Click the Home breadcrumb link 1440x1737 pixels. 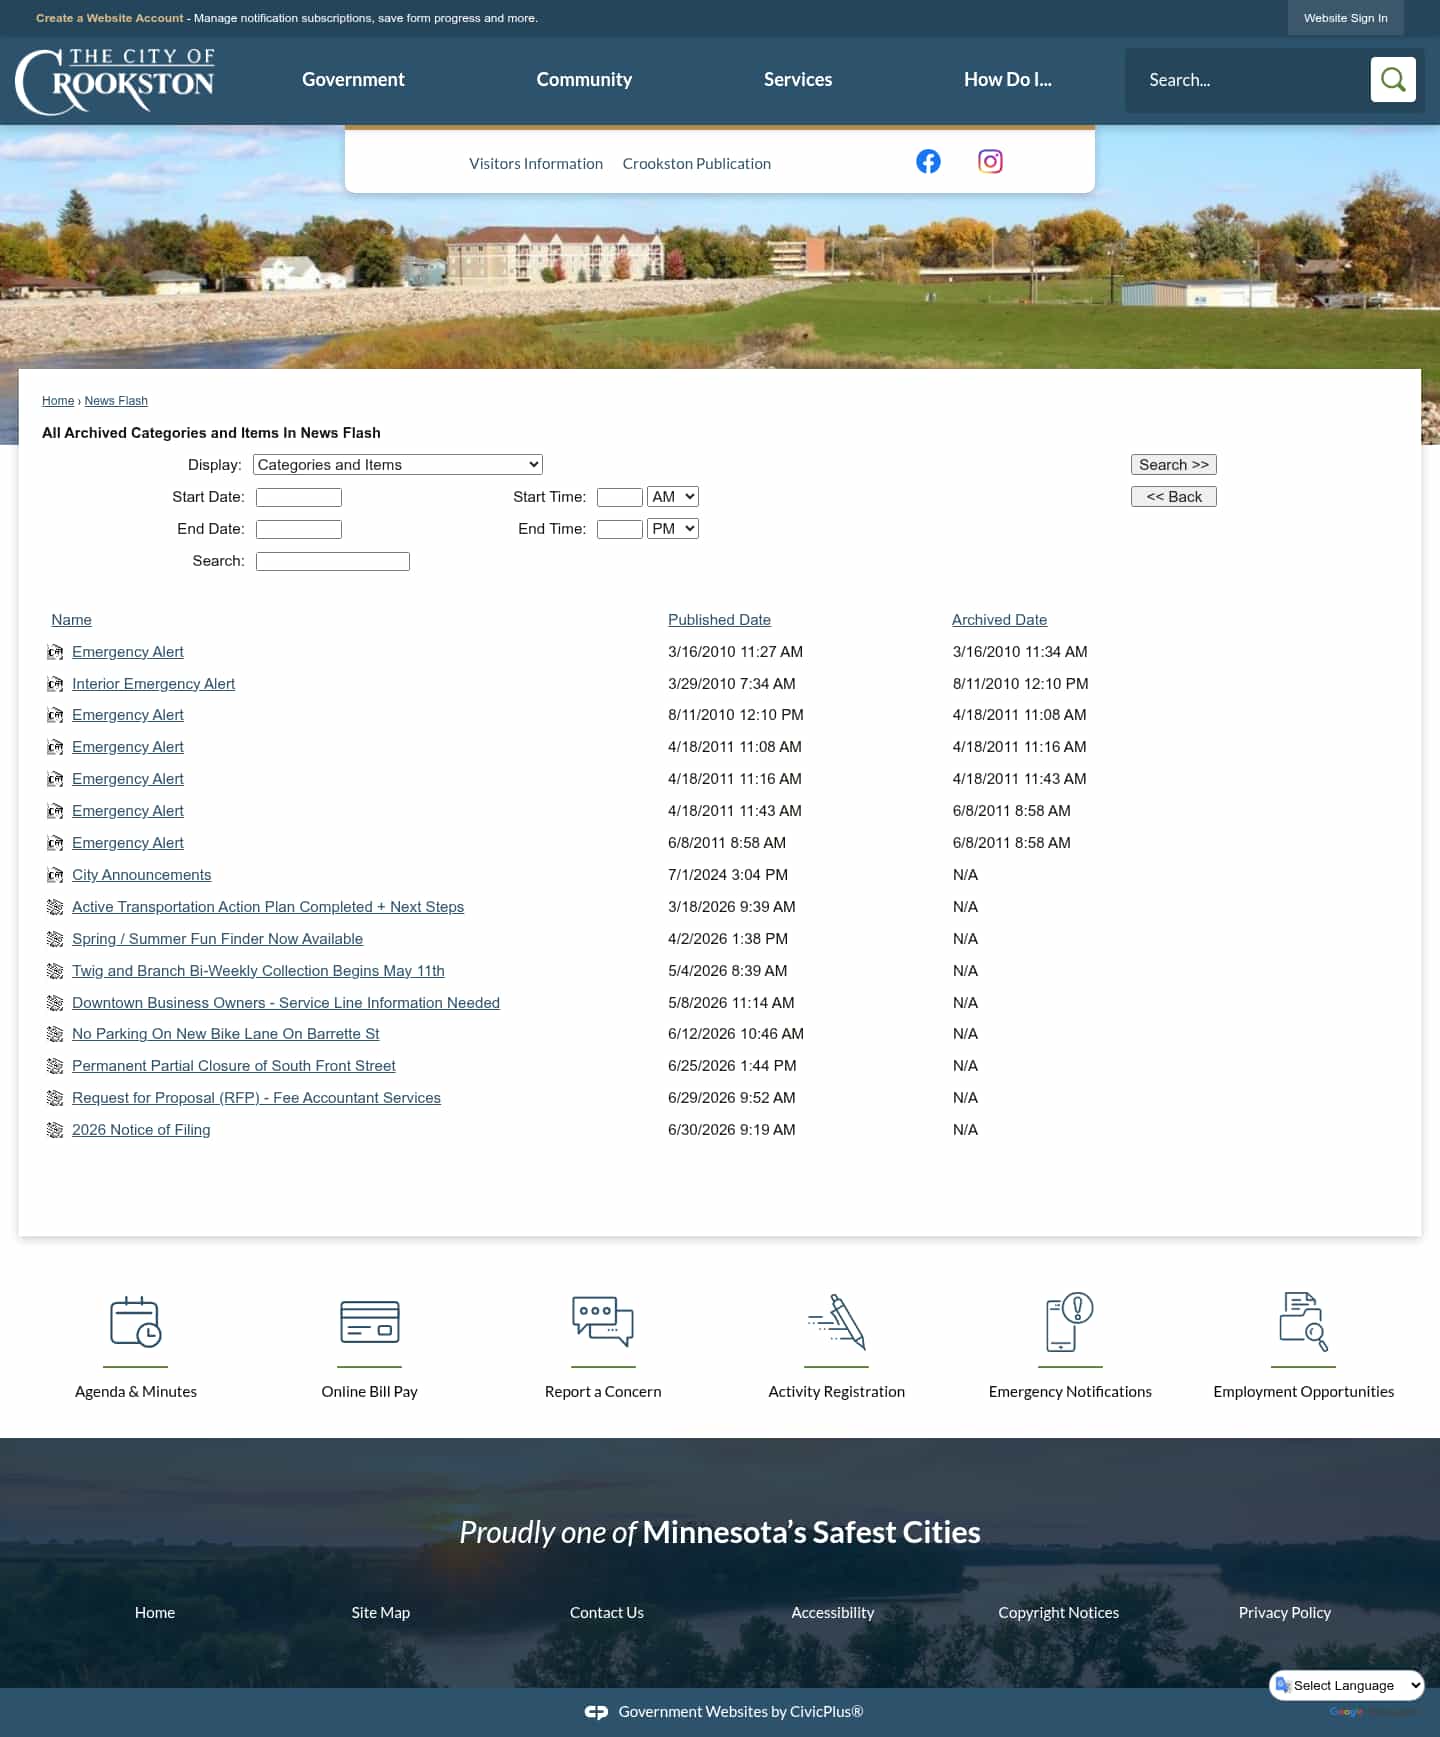click(58, 401)
